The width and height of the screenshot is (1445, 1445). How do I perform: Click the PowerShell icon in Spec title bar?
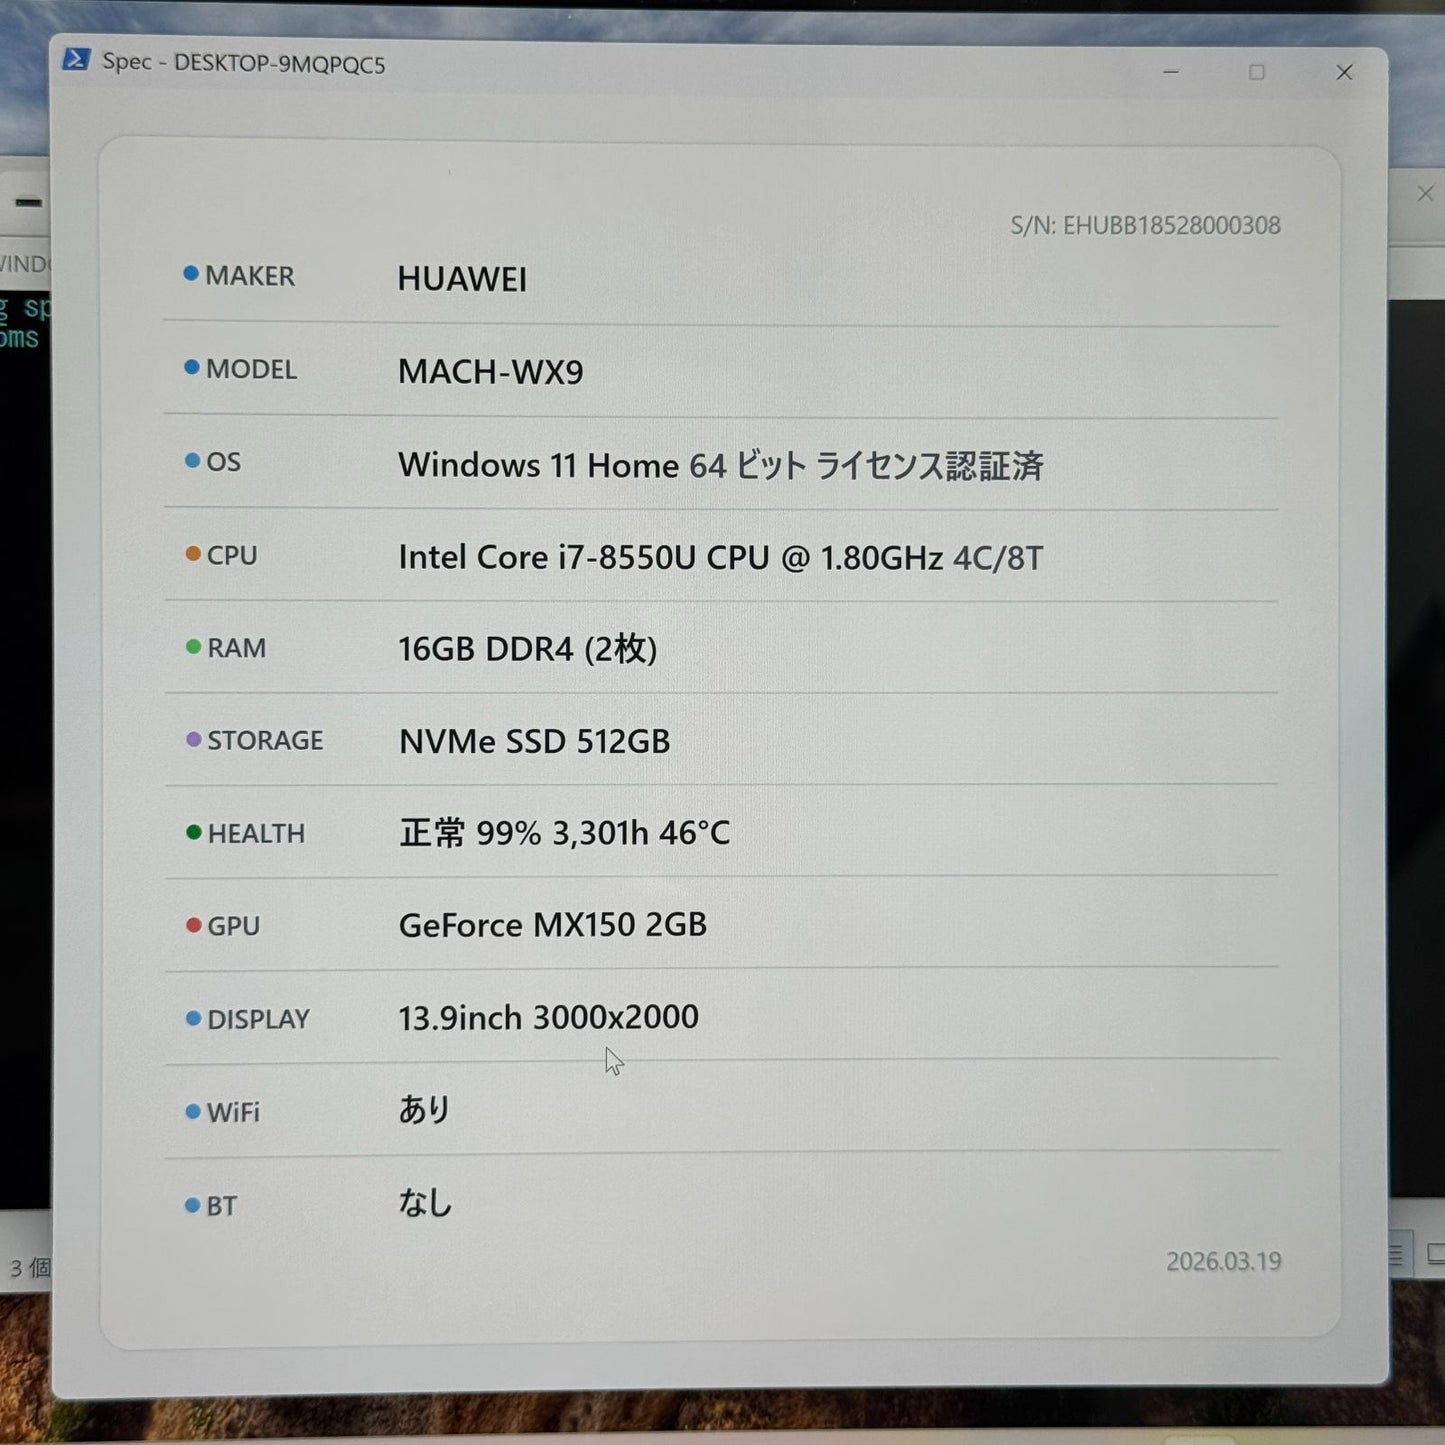click(x=76, y=60)
